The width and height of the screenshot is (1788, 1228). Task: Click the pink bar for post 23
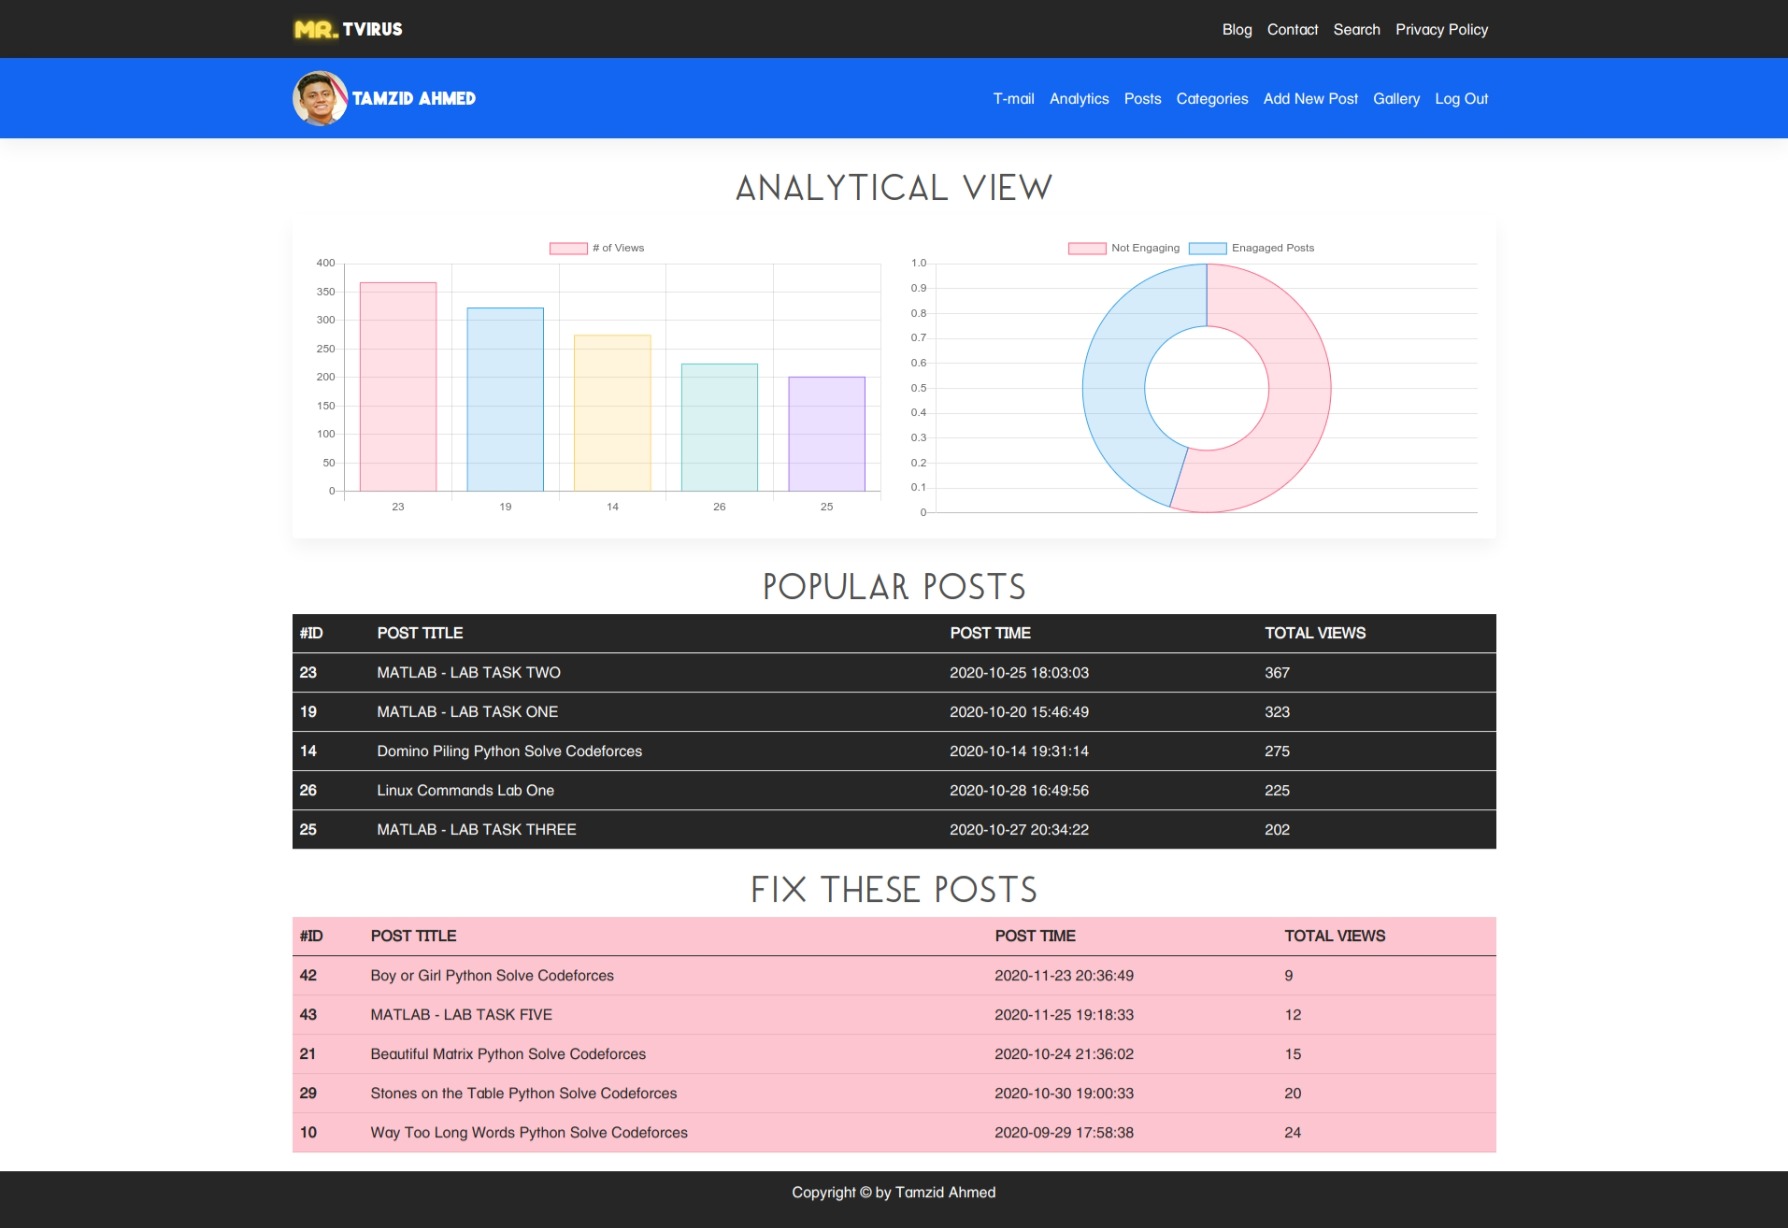(398, 387)
